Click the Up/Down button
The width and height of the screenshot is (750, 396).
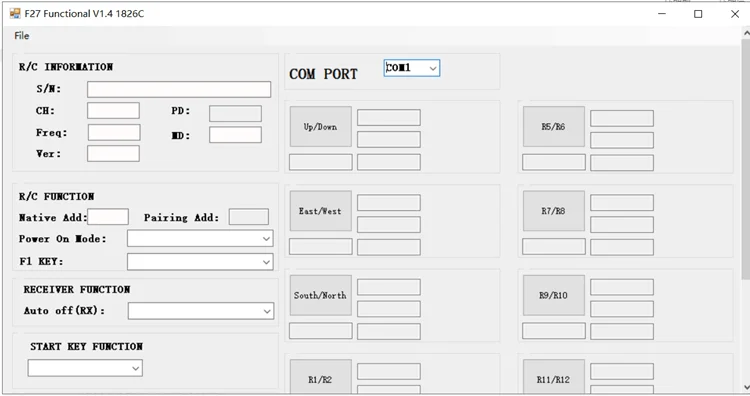[320, 127]
